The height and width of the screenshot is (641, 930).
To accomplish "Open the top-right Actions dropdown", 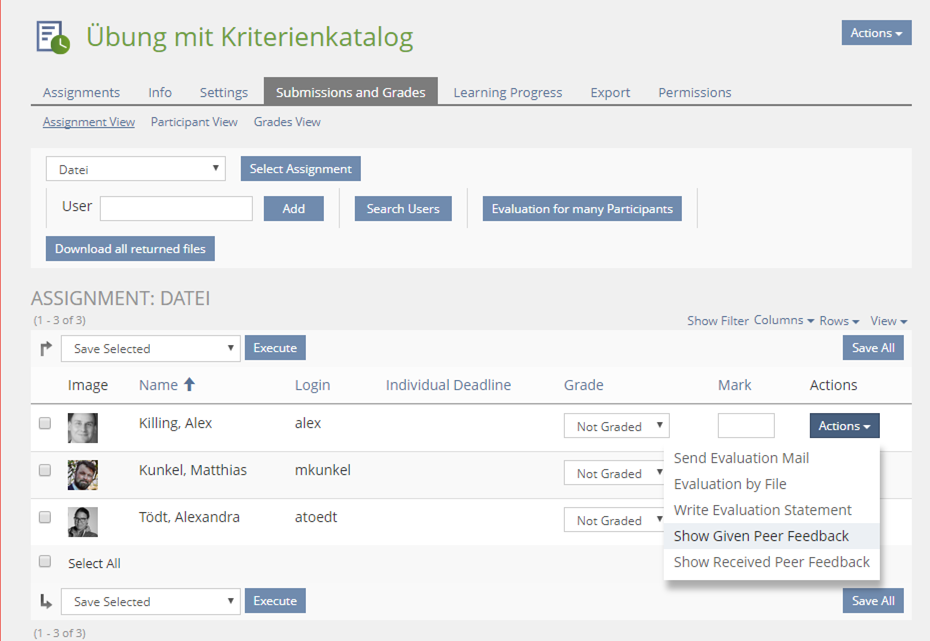I will (x=876, y=33).
